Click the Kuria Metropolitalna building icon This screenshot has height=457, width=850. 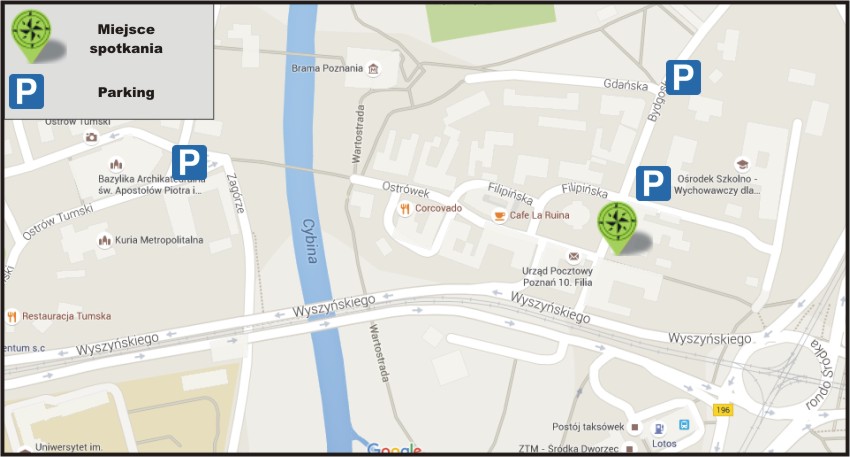104,240
